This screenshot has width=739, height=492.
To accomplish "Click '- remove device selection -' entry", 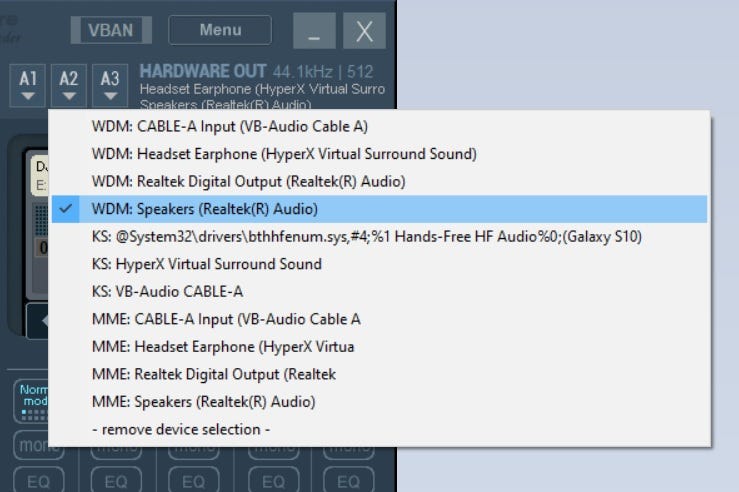I will [379, 429].
